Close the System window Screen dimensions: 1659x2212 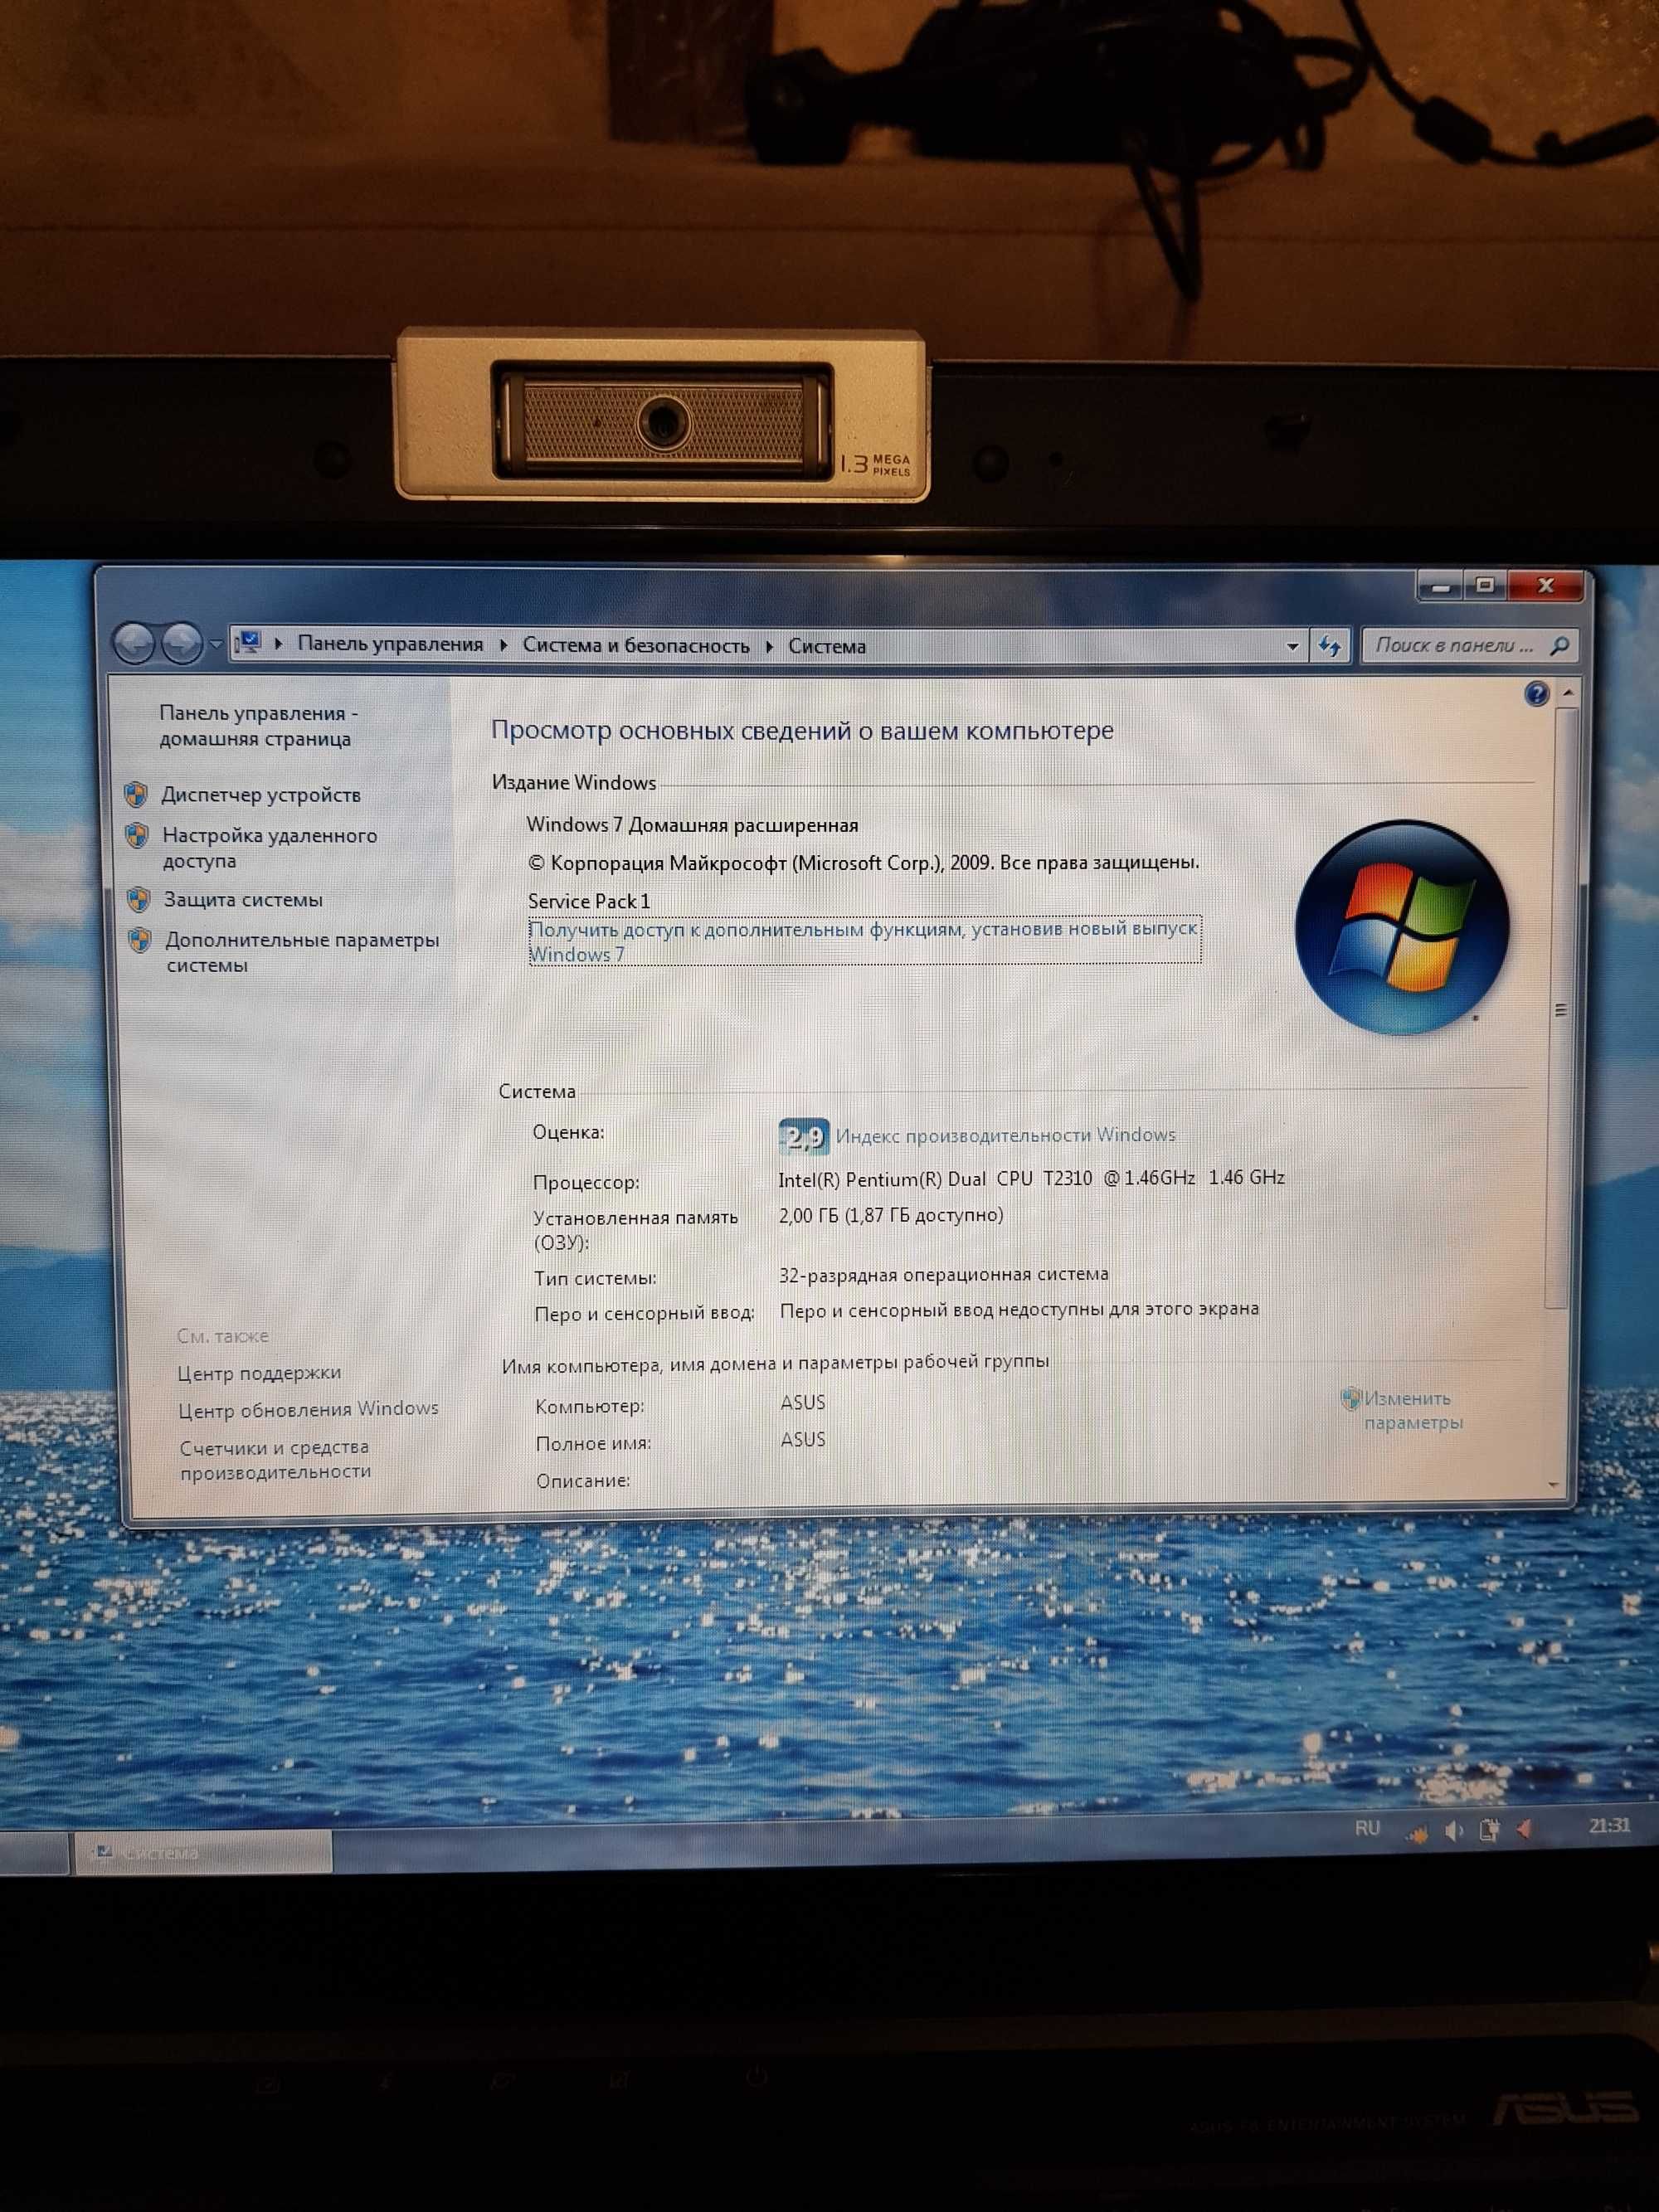[1547, 586]
